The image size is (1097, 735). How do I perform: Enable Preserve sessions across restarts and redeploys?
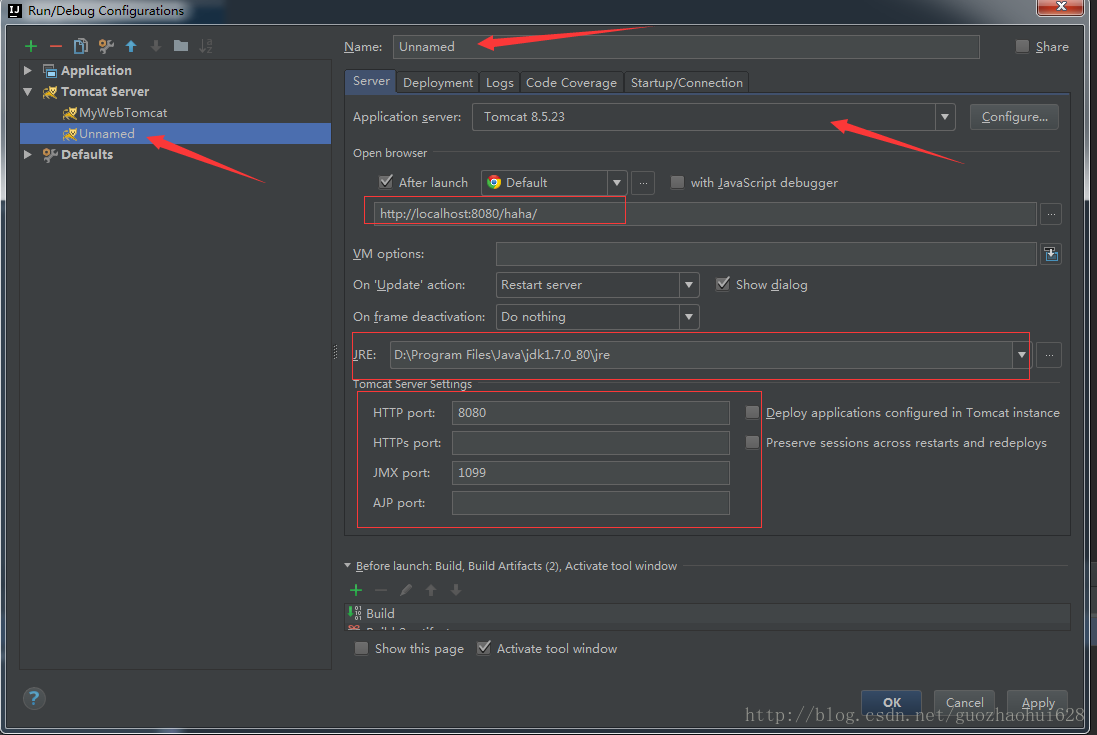[x=752, y=443]
